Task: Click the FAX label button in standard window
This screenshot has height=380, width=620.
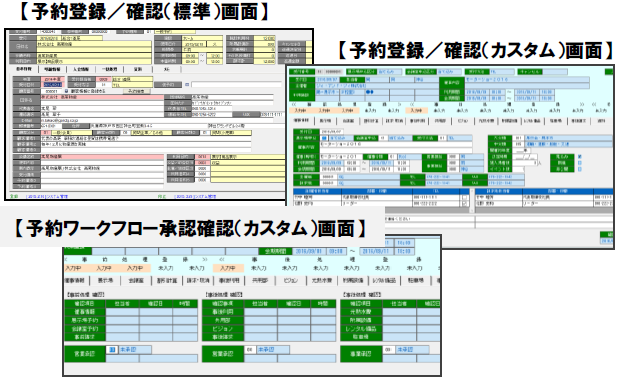Action: pos(246,114)
